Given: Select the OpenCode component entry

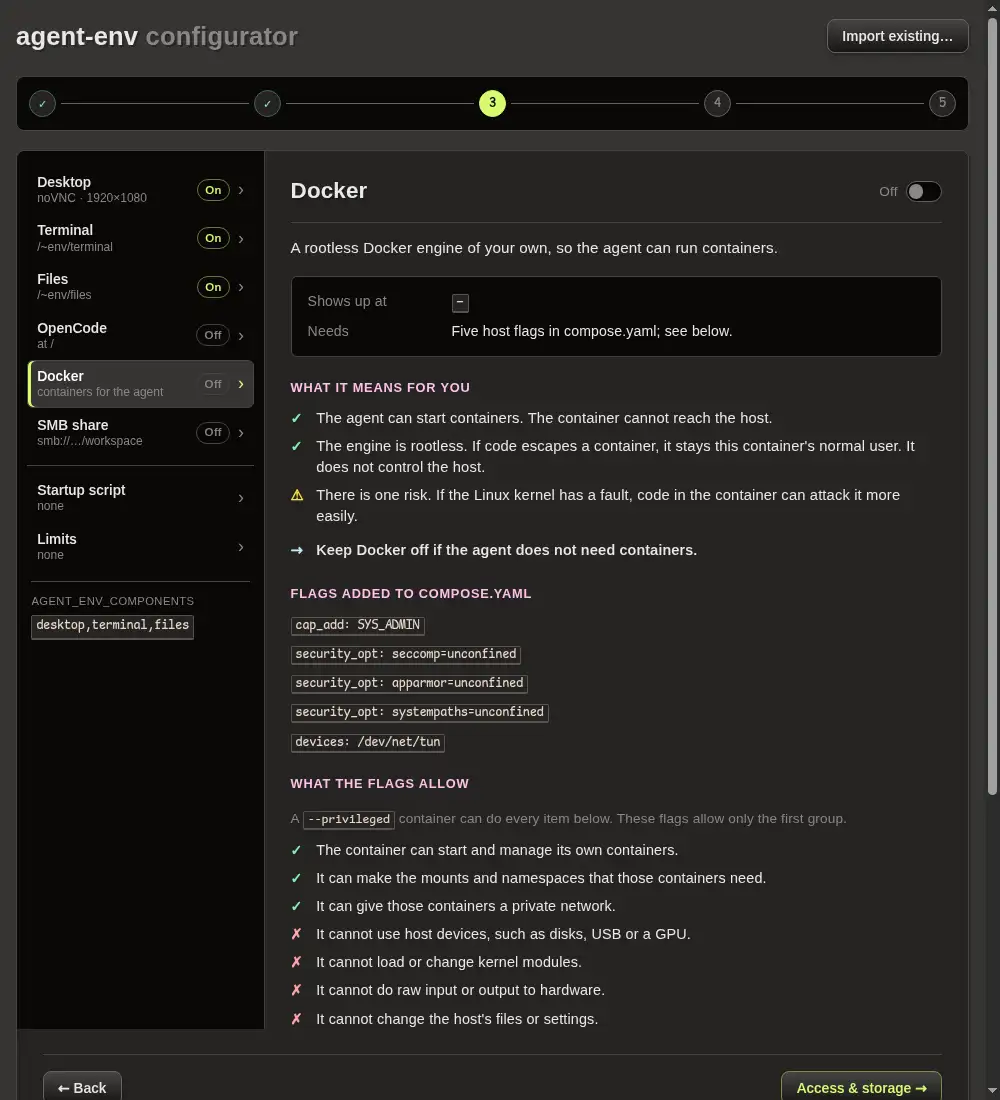Looking at the screenshot, I should pos(140,335).
